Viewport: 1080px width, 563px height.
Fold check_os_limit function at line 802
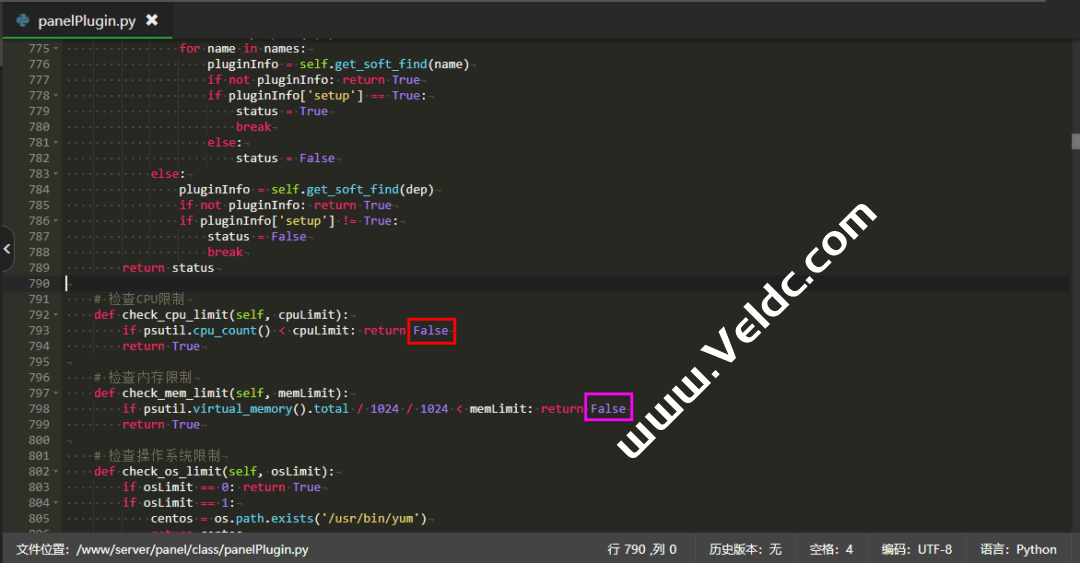coord(56,471)
